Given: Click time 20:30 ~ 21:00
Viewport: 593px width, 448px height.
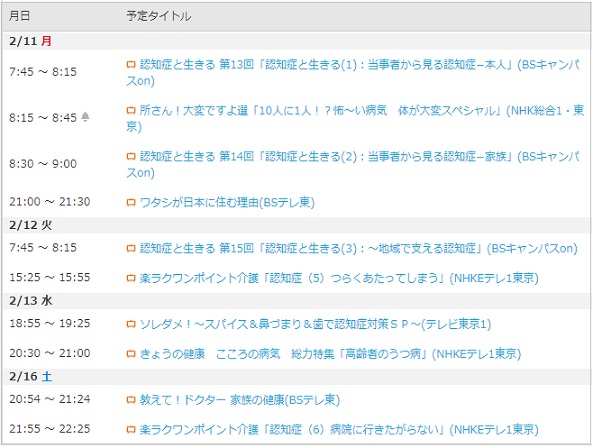Looking at the screenshot, I should pyautogui.click(x=50, y=353).
